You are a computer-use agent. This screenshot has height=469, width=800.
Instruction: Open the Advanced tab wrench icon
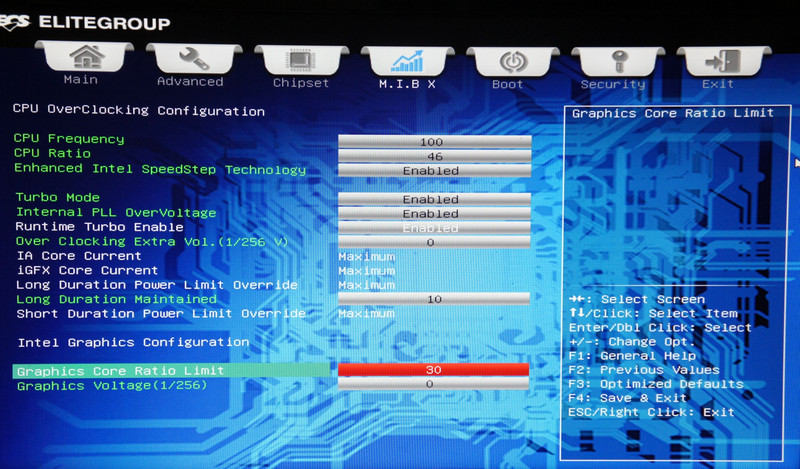[x=194, y=58]
